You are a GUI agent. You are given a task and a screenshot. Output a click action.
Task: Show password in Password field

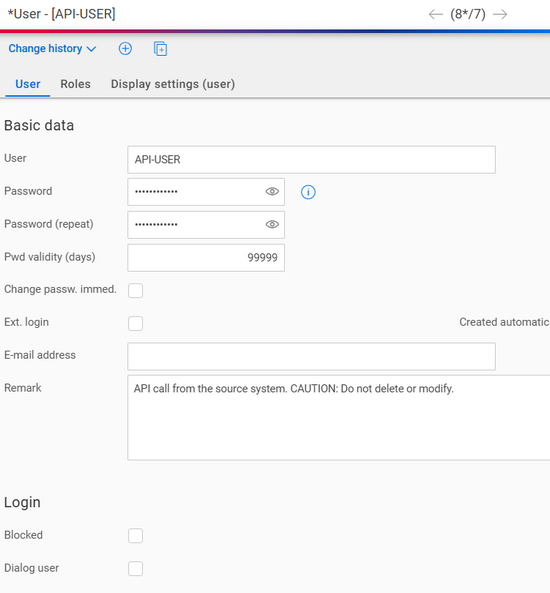pyautogui.click(x=272, y=192)
